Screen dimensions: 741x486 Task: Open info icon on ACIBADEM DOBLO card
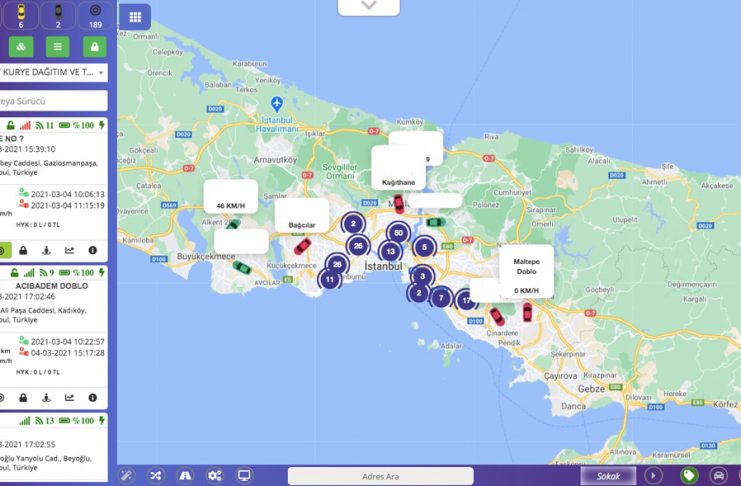click(93, 398)
